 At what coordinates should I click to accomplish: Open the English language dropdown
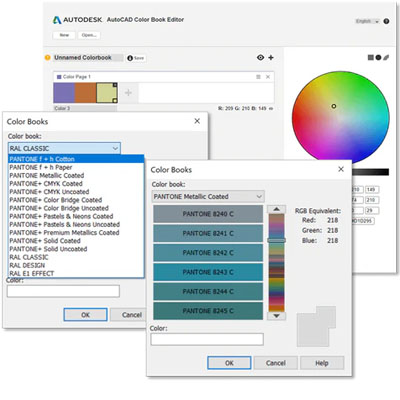point(367,21)
